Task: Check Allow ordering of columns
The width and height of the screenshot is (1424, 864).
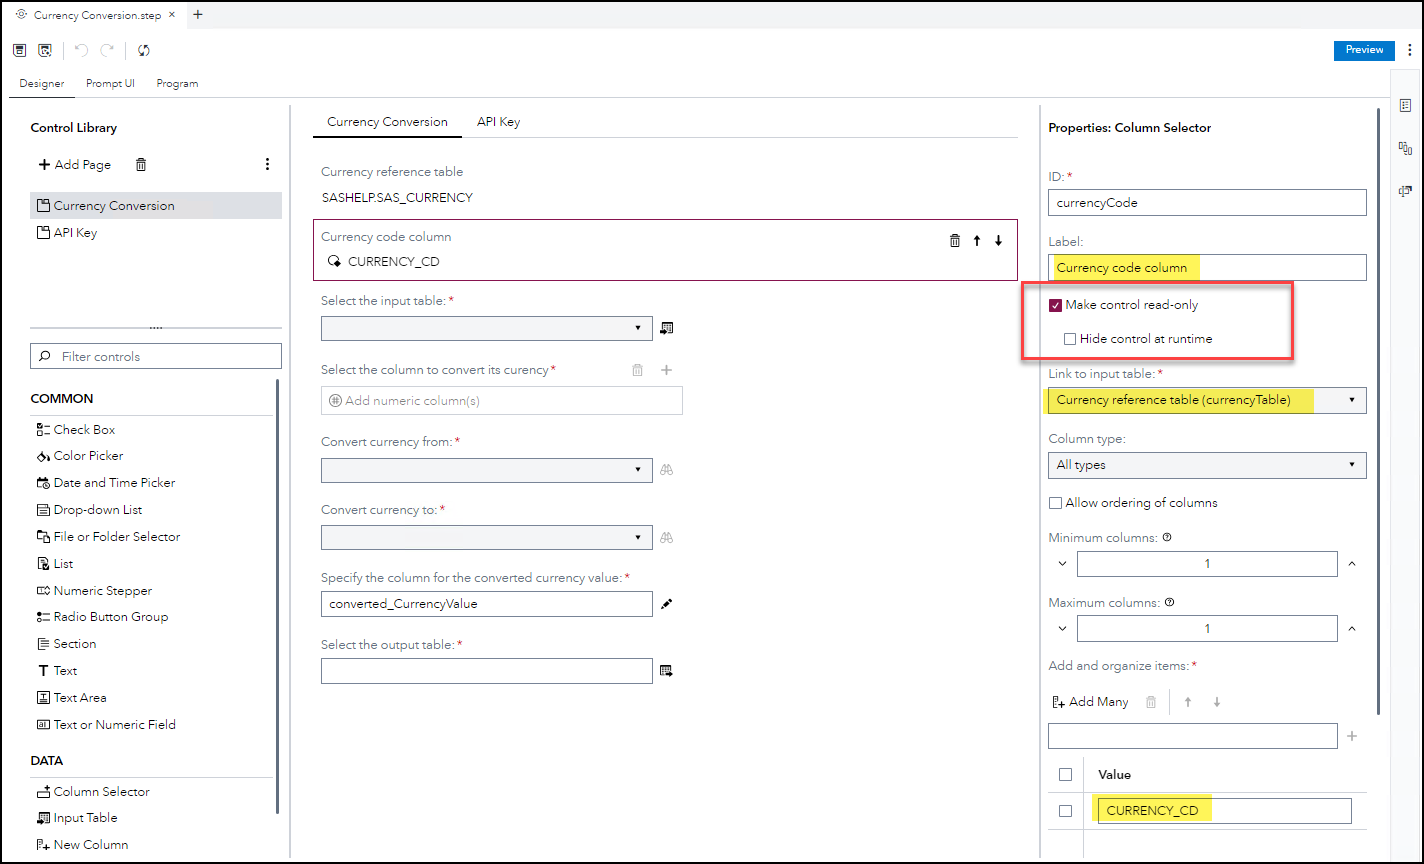Action: click(1056, 503)
